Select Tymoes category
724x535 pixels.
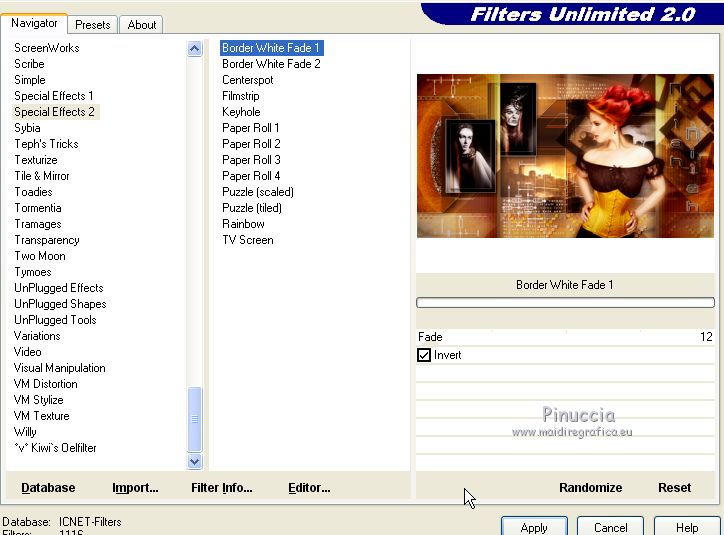click(32, 272)
